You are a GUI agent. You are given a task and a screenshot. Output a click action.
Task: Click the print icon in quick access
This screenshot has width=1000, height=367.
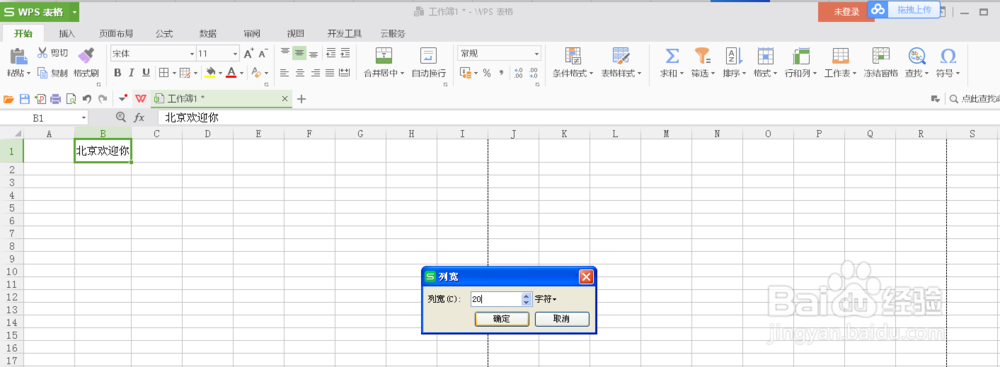(55, 99)
